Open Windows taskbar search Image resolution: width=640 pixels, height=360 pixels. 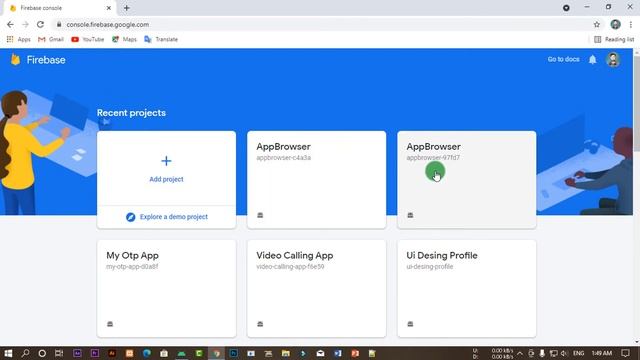click(25, 353)
